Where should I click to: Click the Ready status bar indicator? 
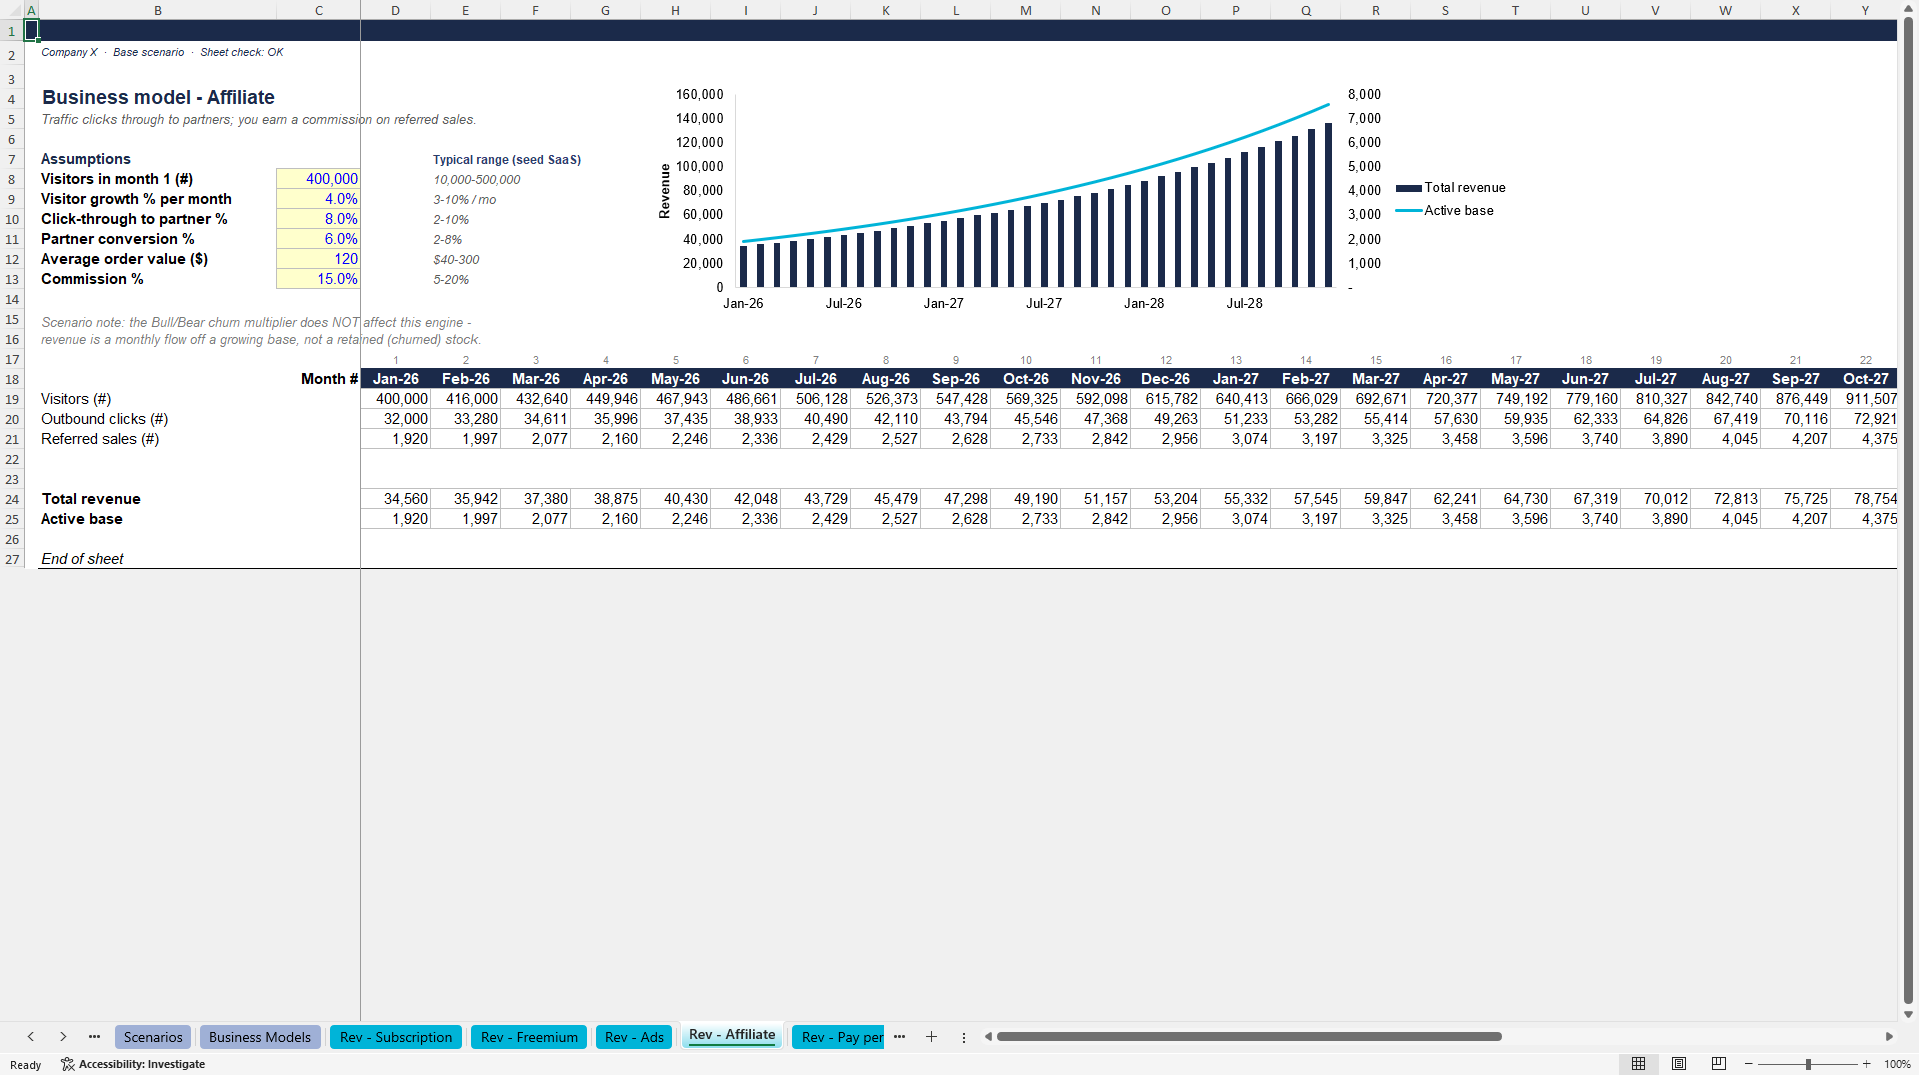pyautogui.click(x=26, y=1065)
